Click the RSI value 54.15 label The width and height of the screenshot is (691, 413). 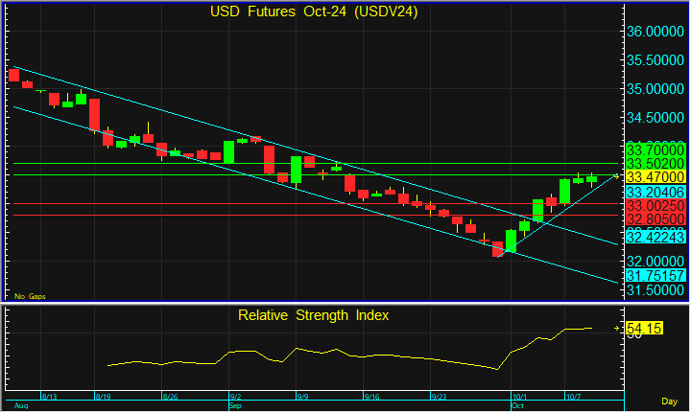point(646,328)
